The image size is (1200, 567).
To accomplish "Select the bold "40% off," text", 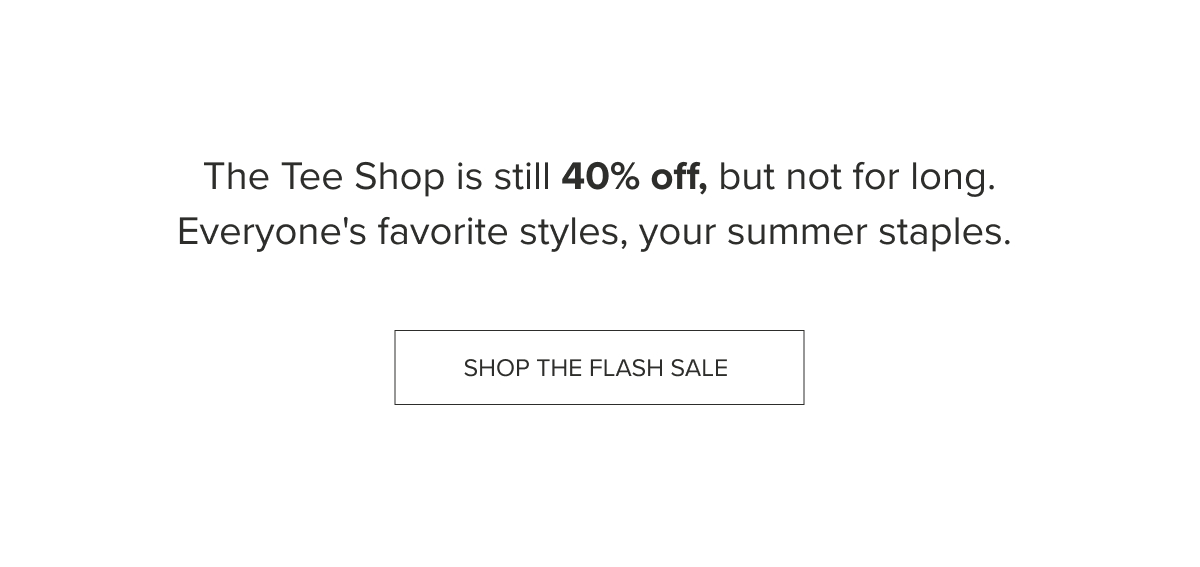I will click(x=634, y=177).
